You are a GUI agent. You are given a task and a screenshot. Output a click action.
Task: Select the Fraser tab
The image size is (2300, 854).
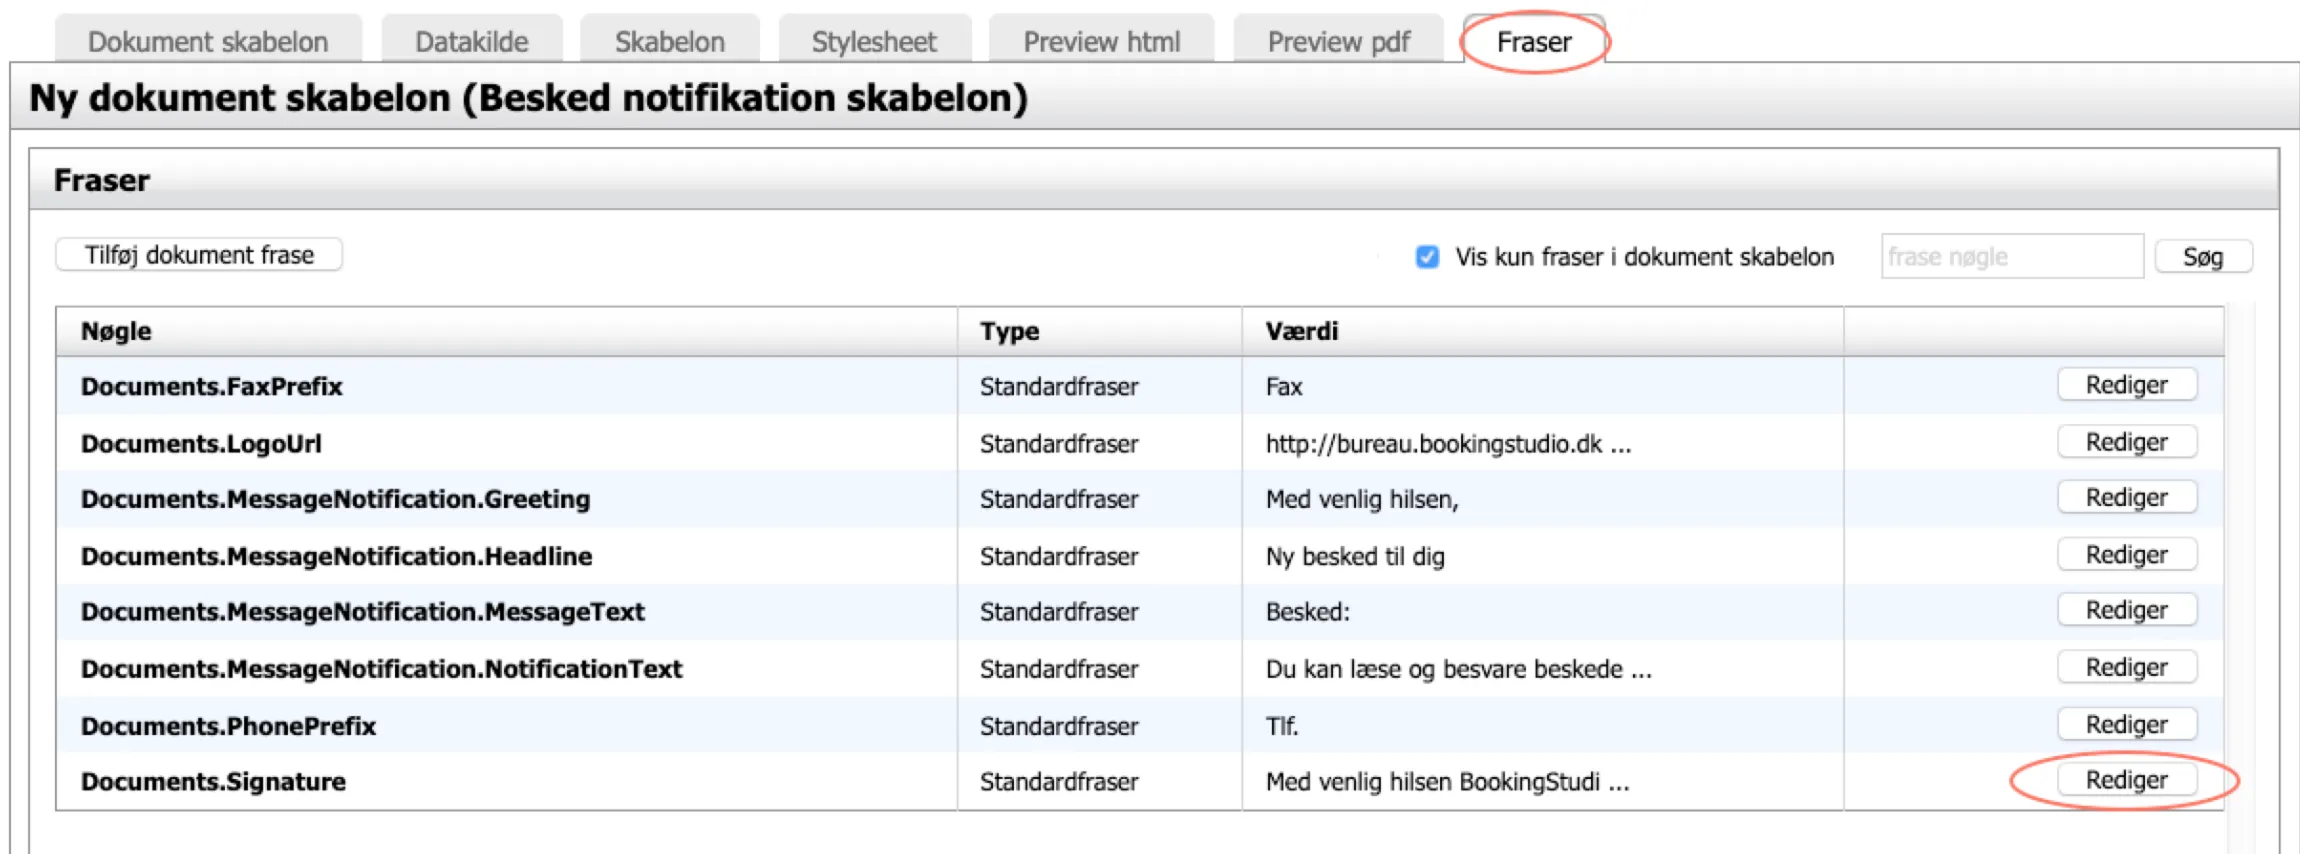pos(1534,41)
